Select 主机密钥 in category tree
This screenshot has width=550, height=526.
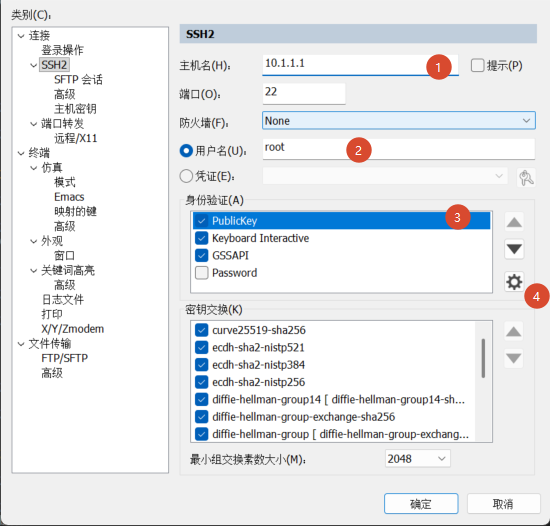[75, 109]
